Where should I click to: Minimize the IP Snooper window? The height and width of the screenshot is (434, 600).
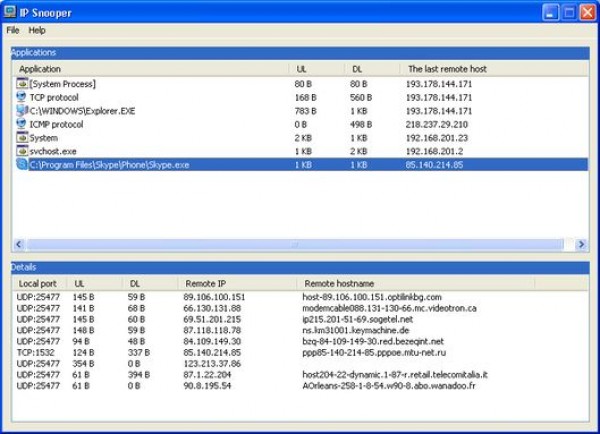click(x=550, y=12)
